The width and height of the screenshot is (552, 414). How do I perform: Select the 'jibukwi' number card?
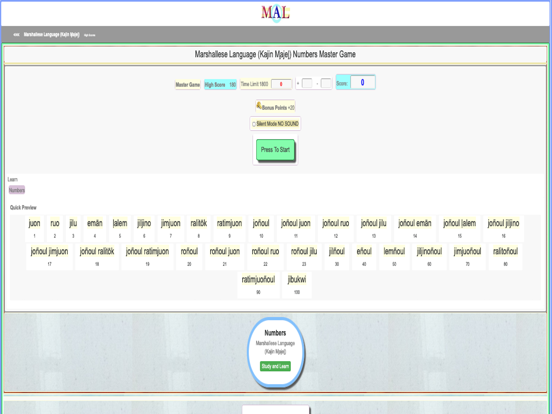tap(297, 285)
